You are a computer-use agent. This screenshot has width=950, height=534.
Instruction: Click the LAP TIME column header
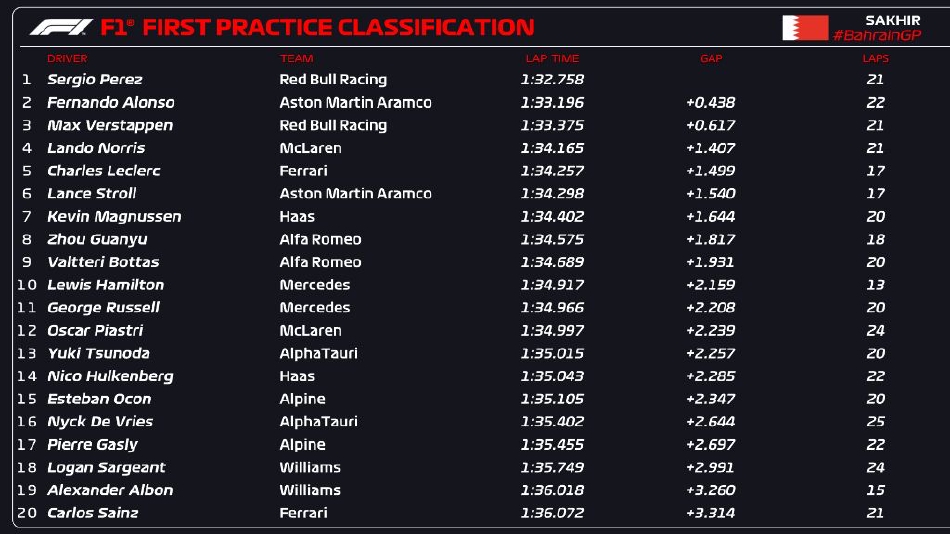point(552,58)
